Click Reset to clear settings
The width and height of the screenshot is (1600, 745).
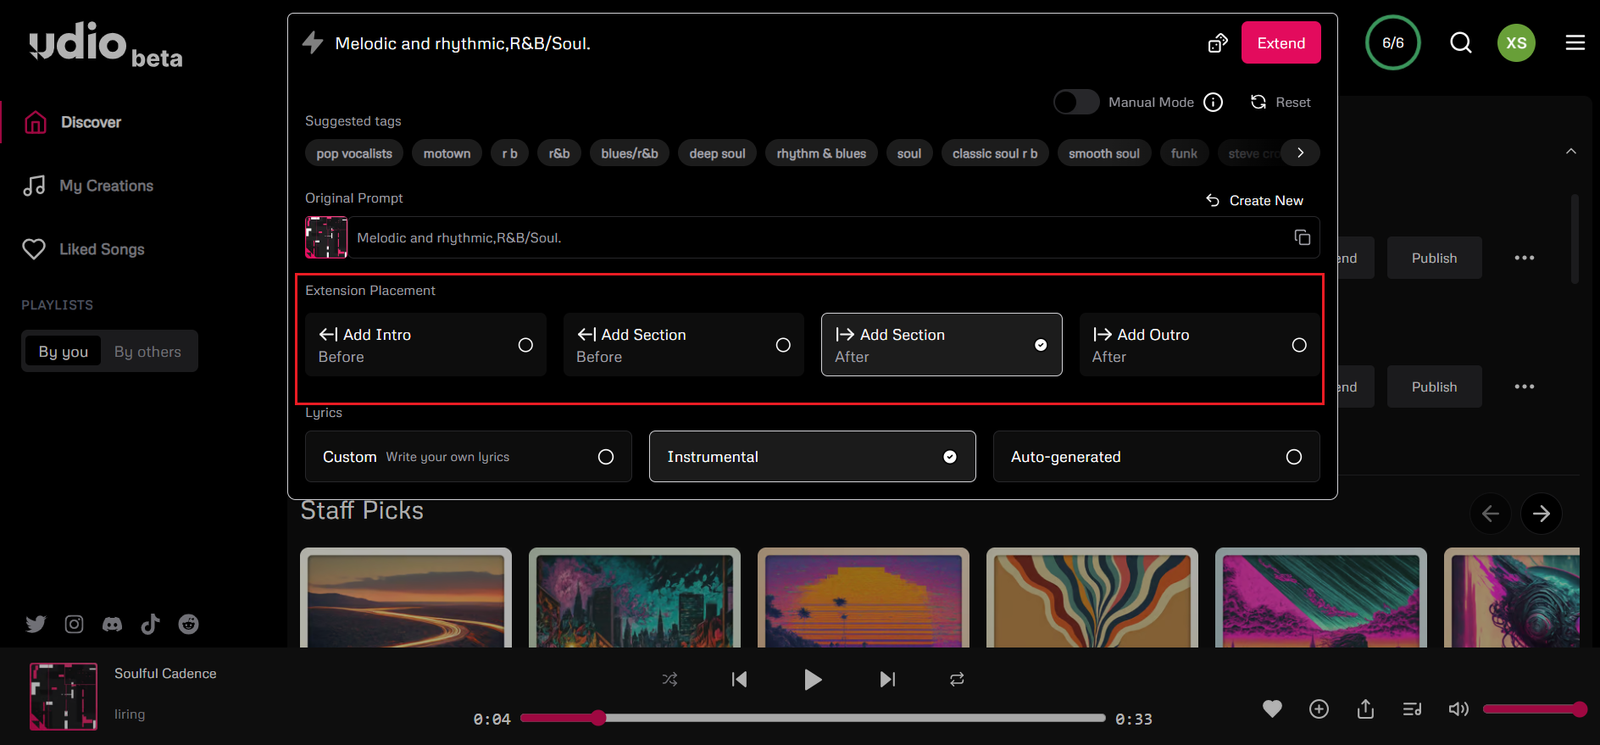[x=1281, y=102]
